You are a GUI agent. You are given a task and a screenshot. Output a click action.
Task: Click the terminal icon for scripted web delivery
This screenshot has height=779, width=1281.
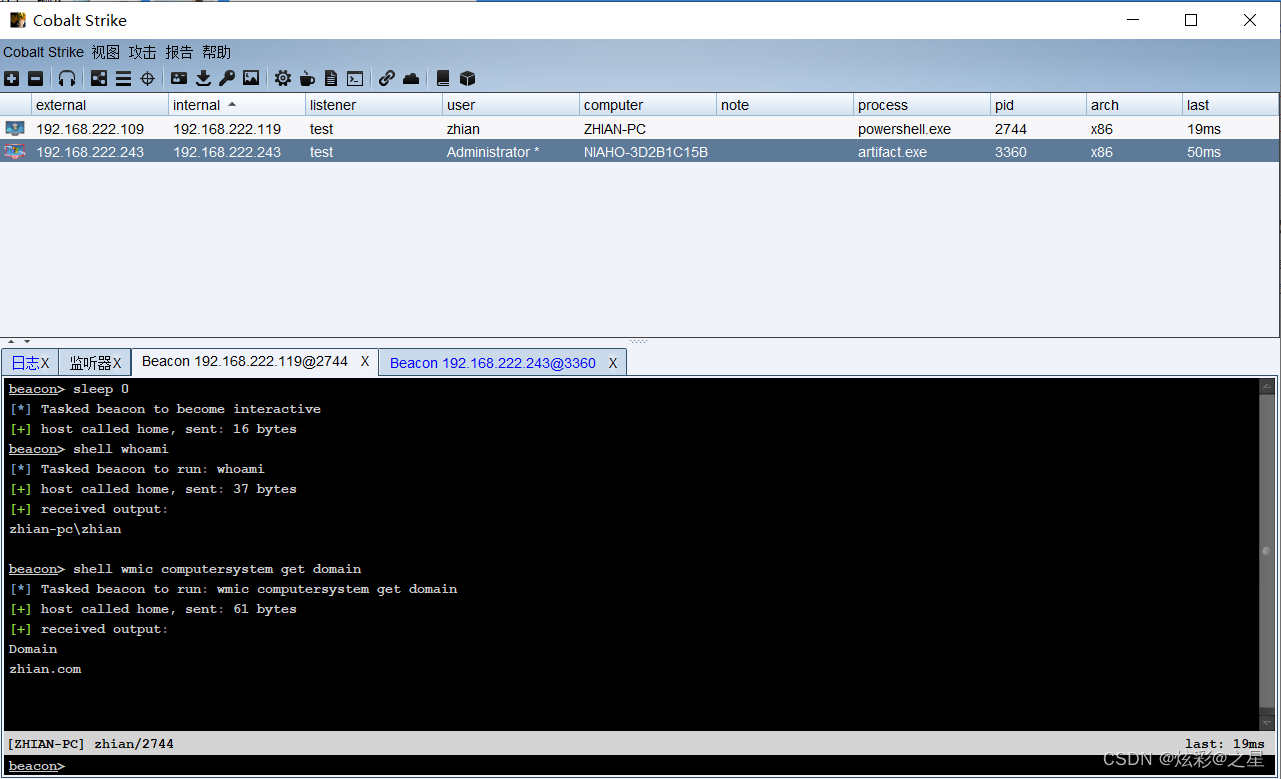click(x=355, y=78)
